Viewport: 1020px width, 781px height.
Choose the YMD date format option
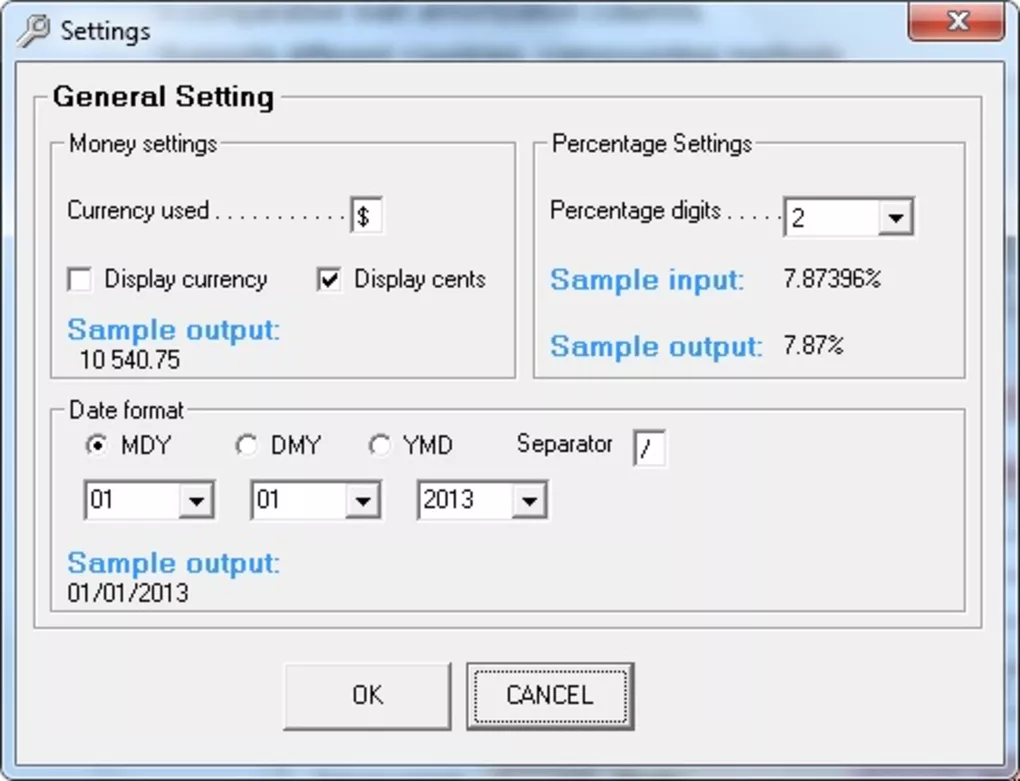click(x=380, y=444)
